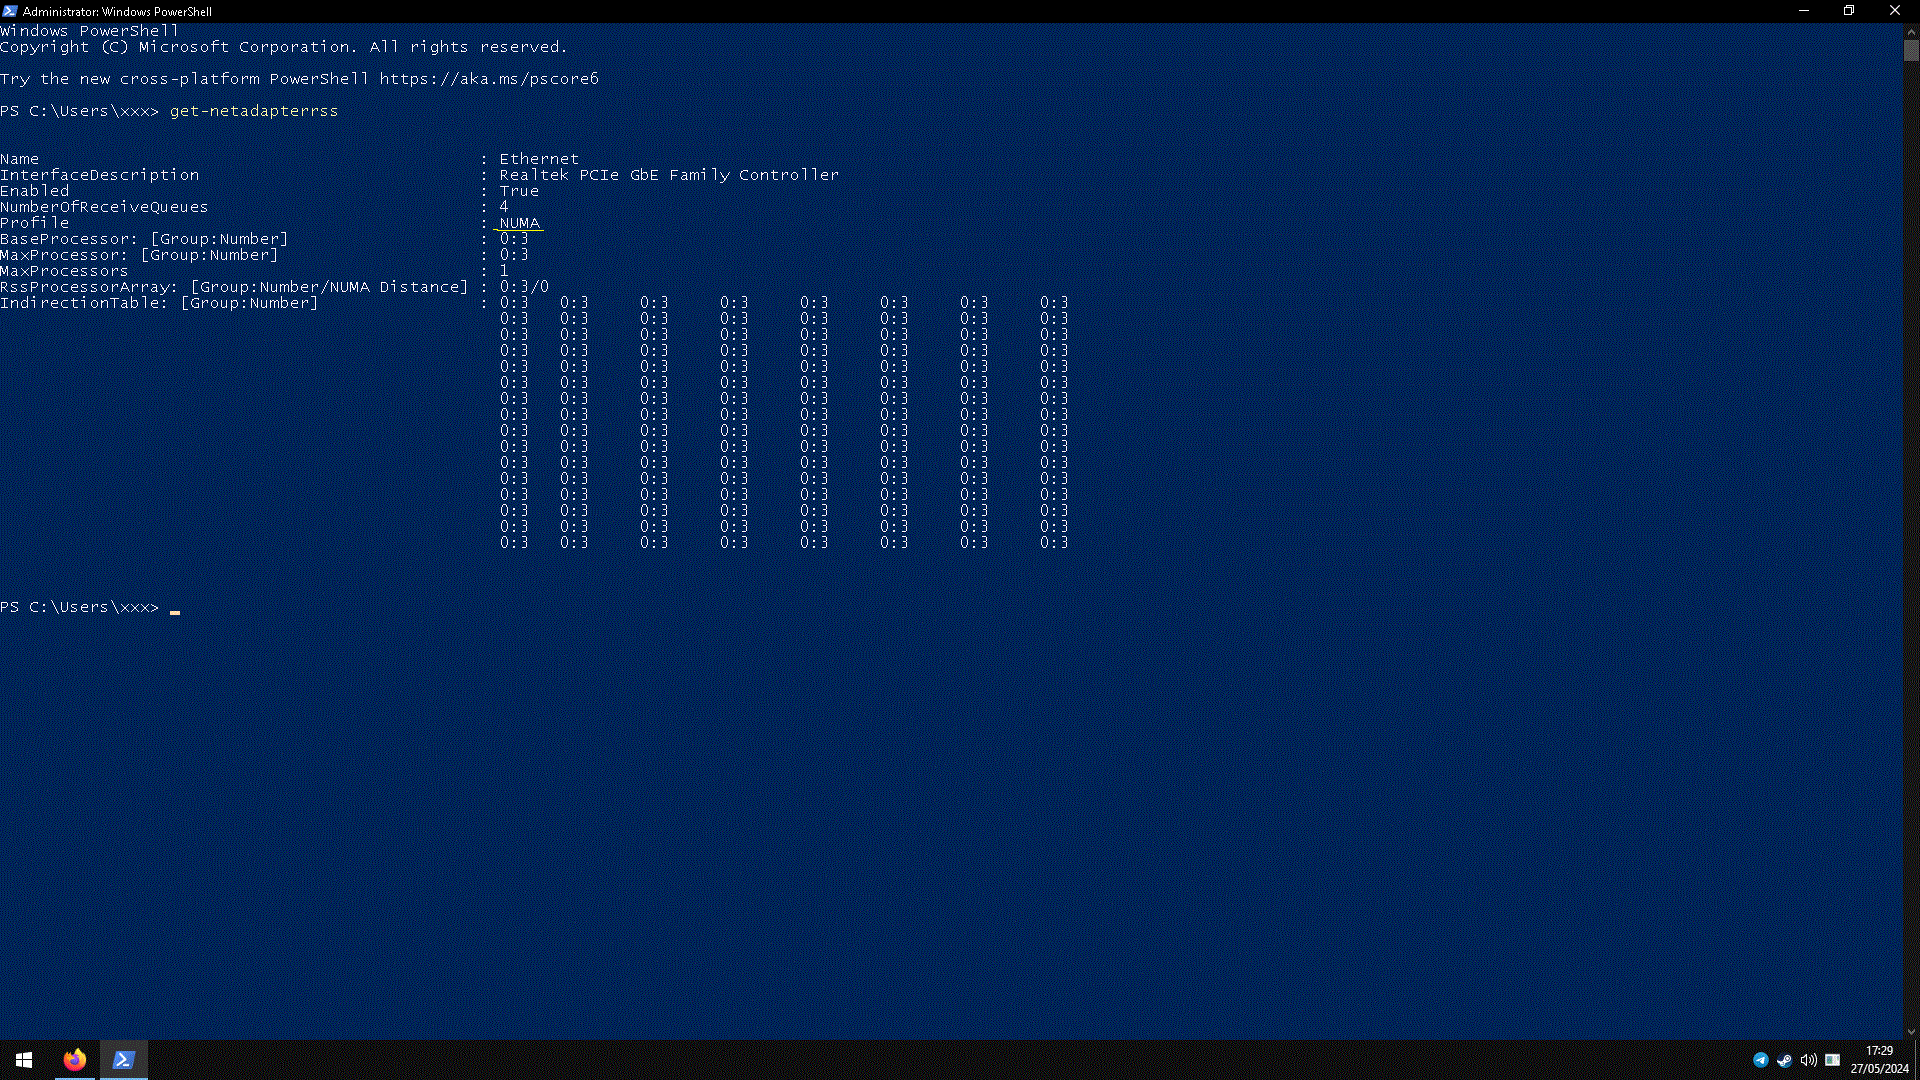Click the underlined Profile value 'NUMA'
This screenshot has width=1920, height=1080.
pyautogui.click(x=519, y=223)
